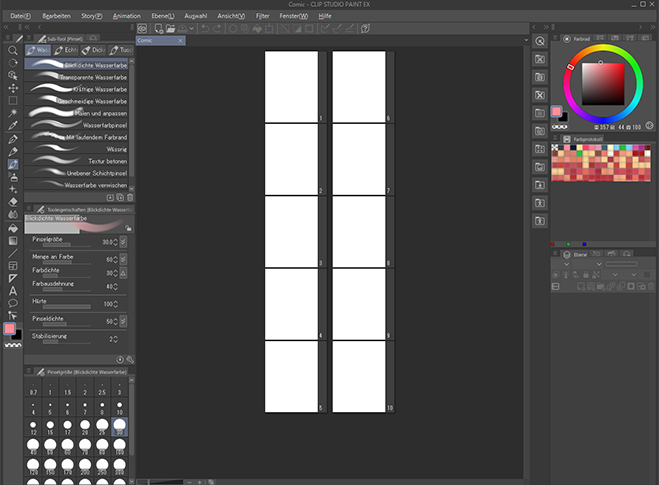Toggle the Pinseldichte dynamics setting button

123,321
